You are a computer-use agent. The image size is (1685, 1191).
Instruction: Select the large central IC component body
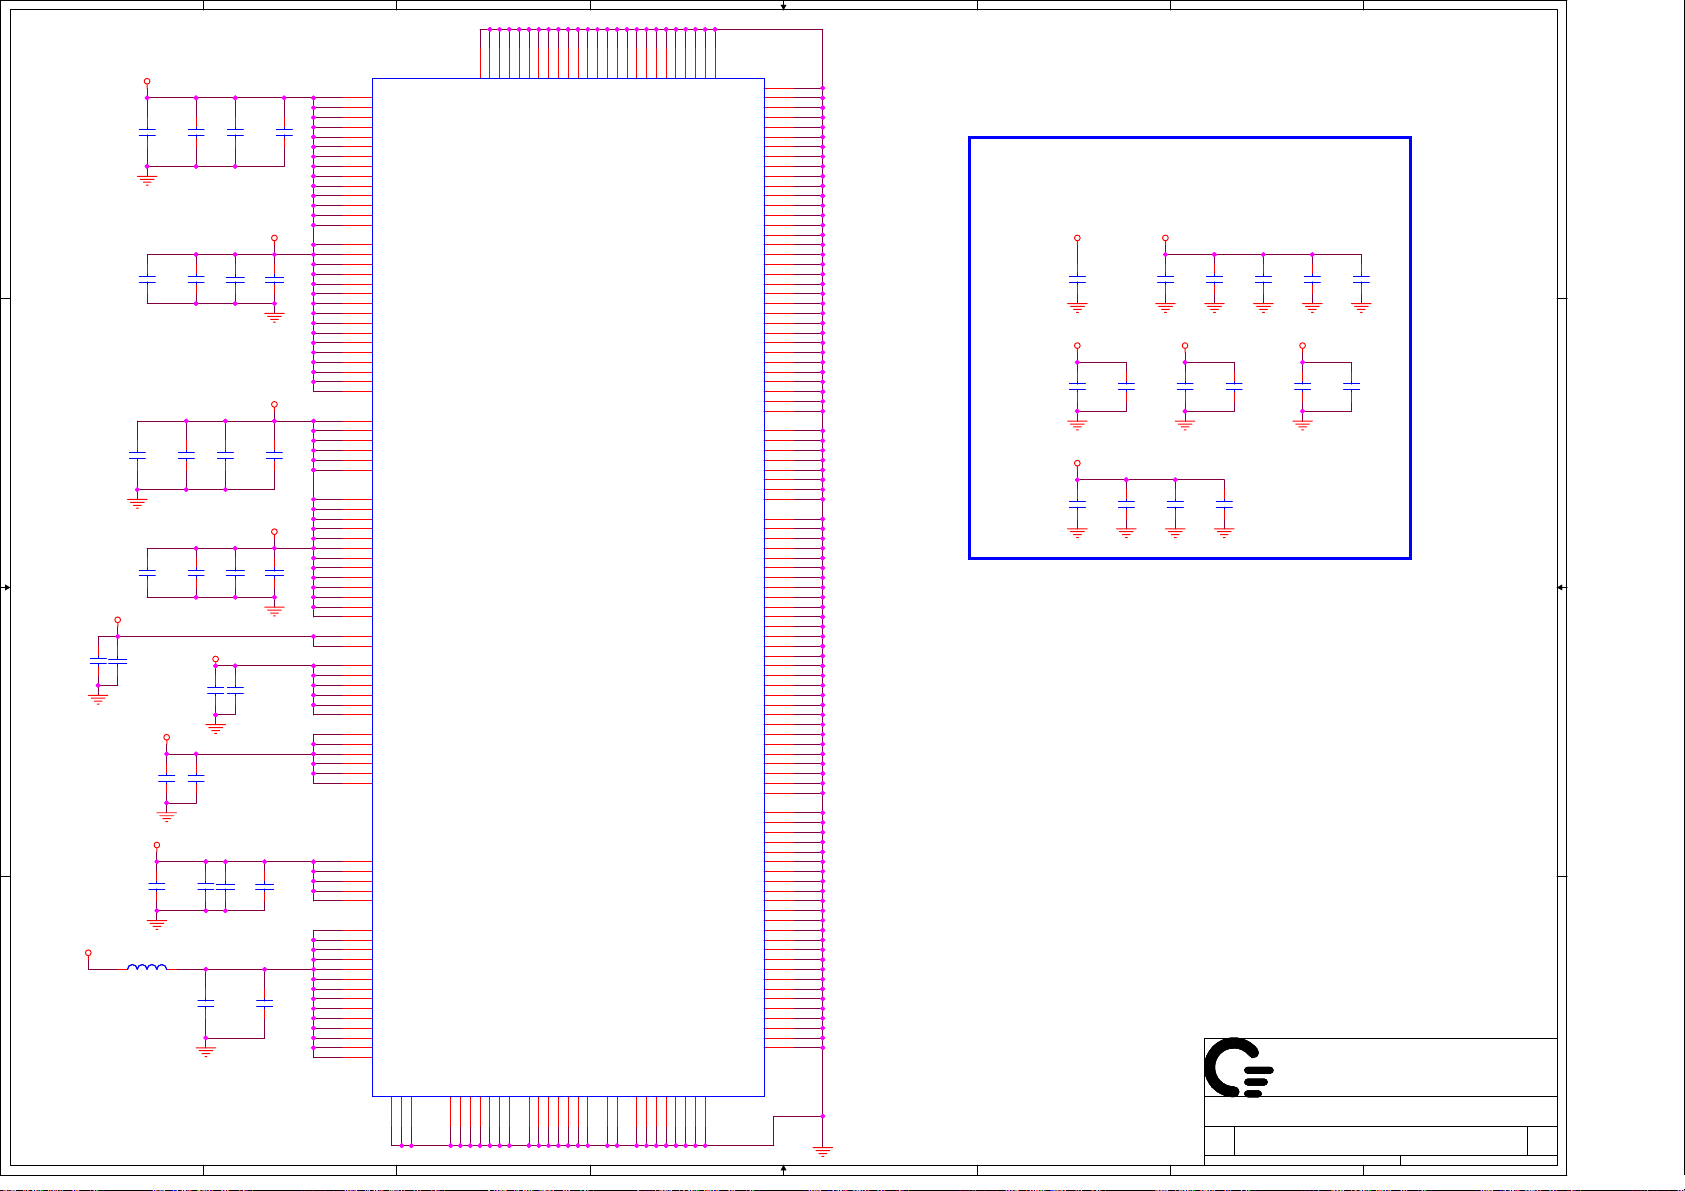pyautogui.click(x=568, y=587)
